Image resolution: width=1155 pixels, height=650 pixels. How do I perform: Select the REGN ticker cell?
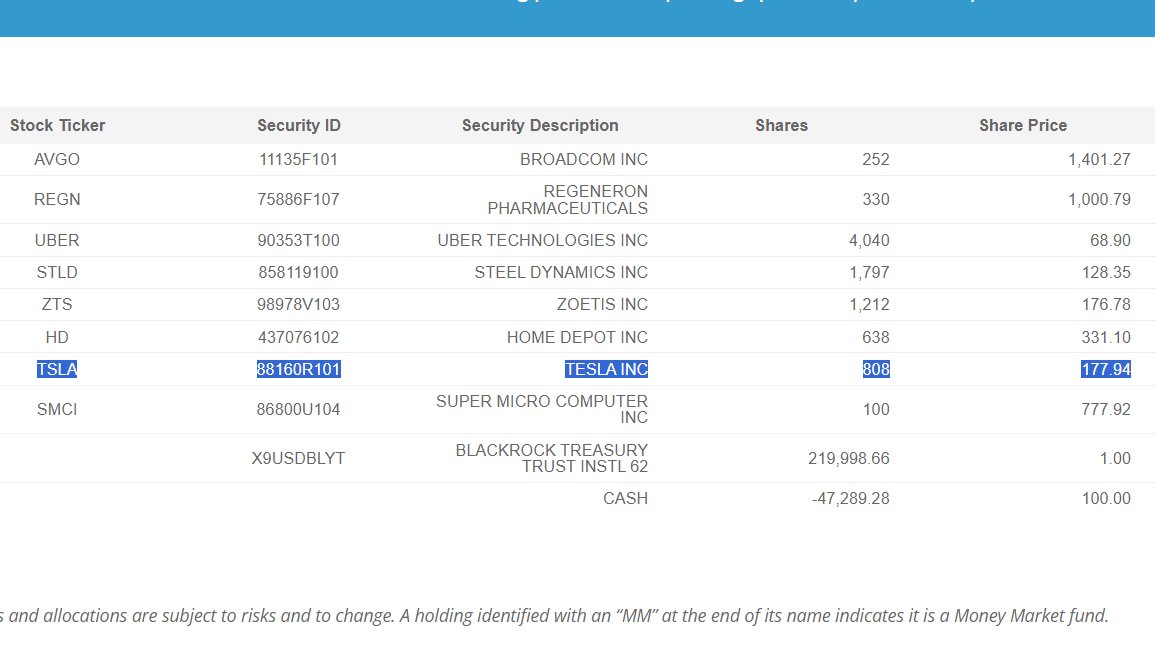[57, 199]
